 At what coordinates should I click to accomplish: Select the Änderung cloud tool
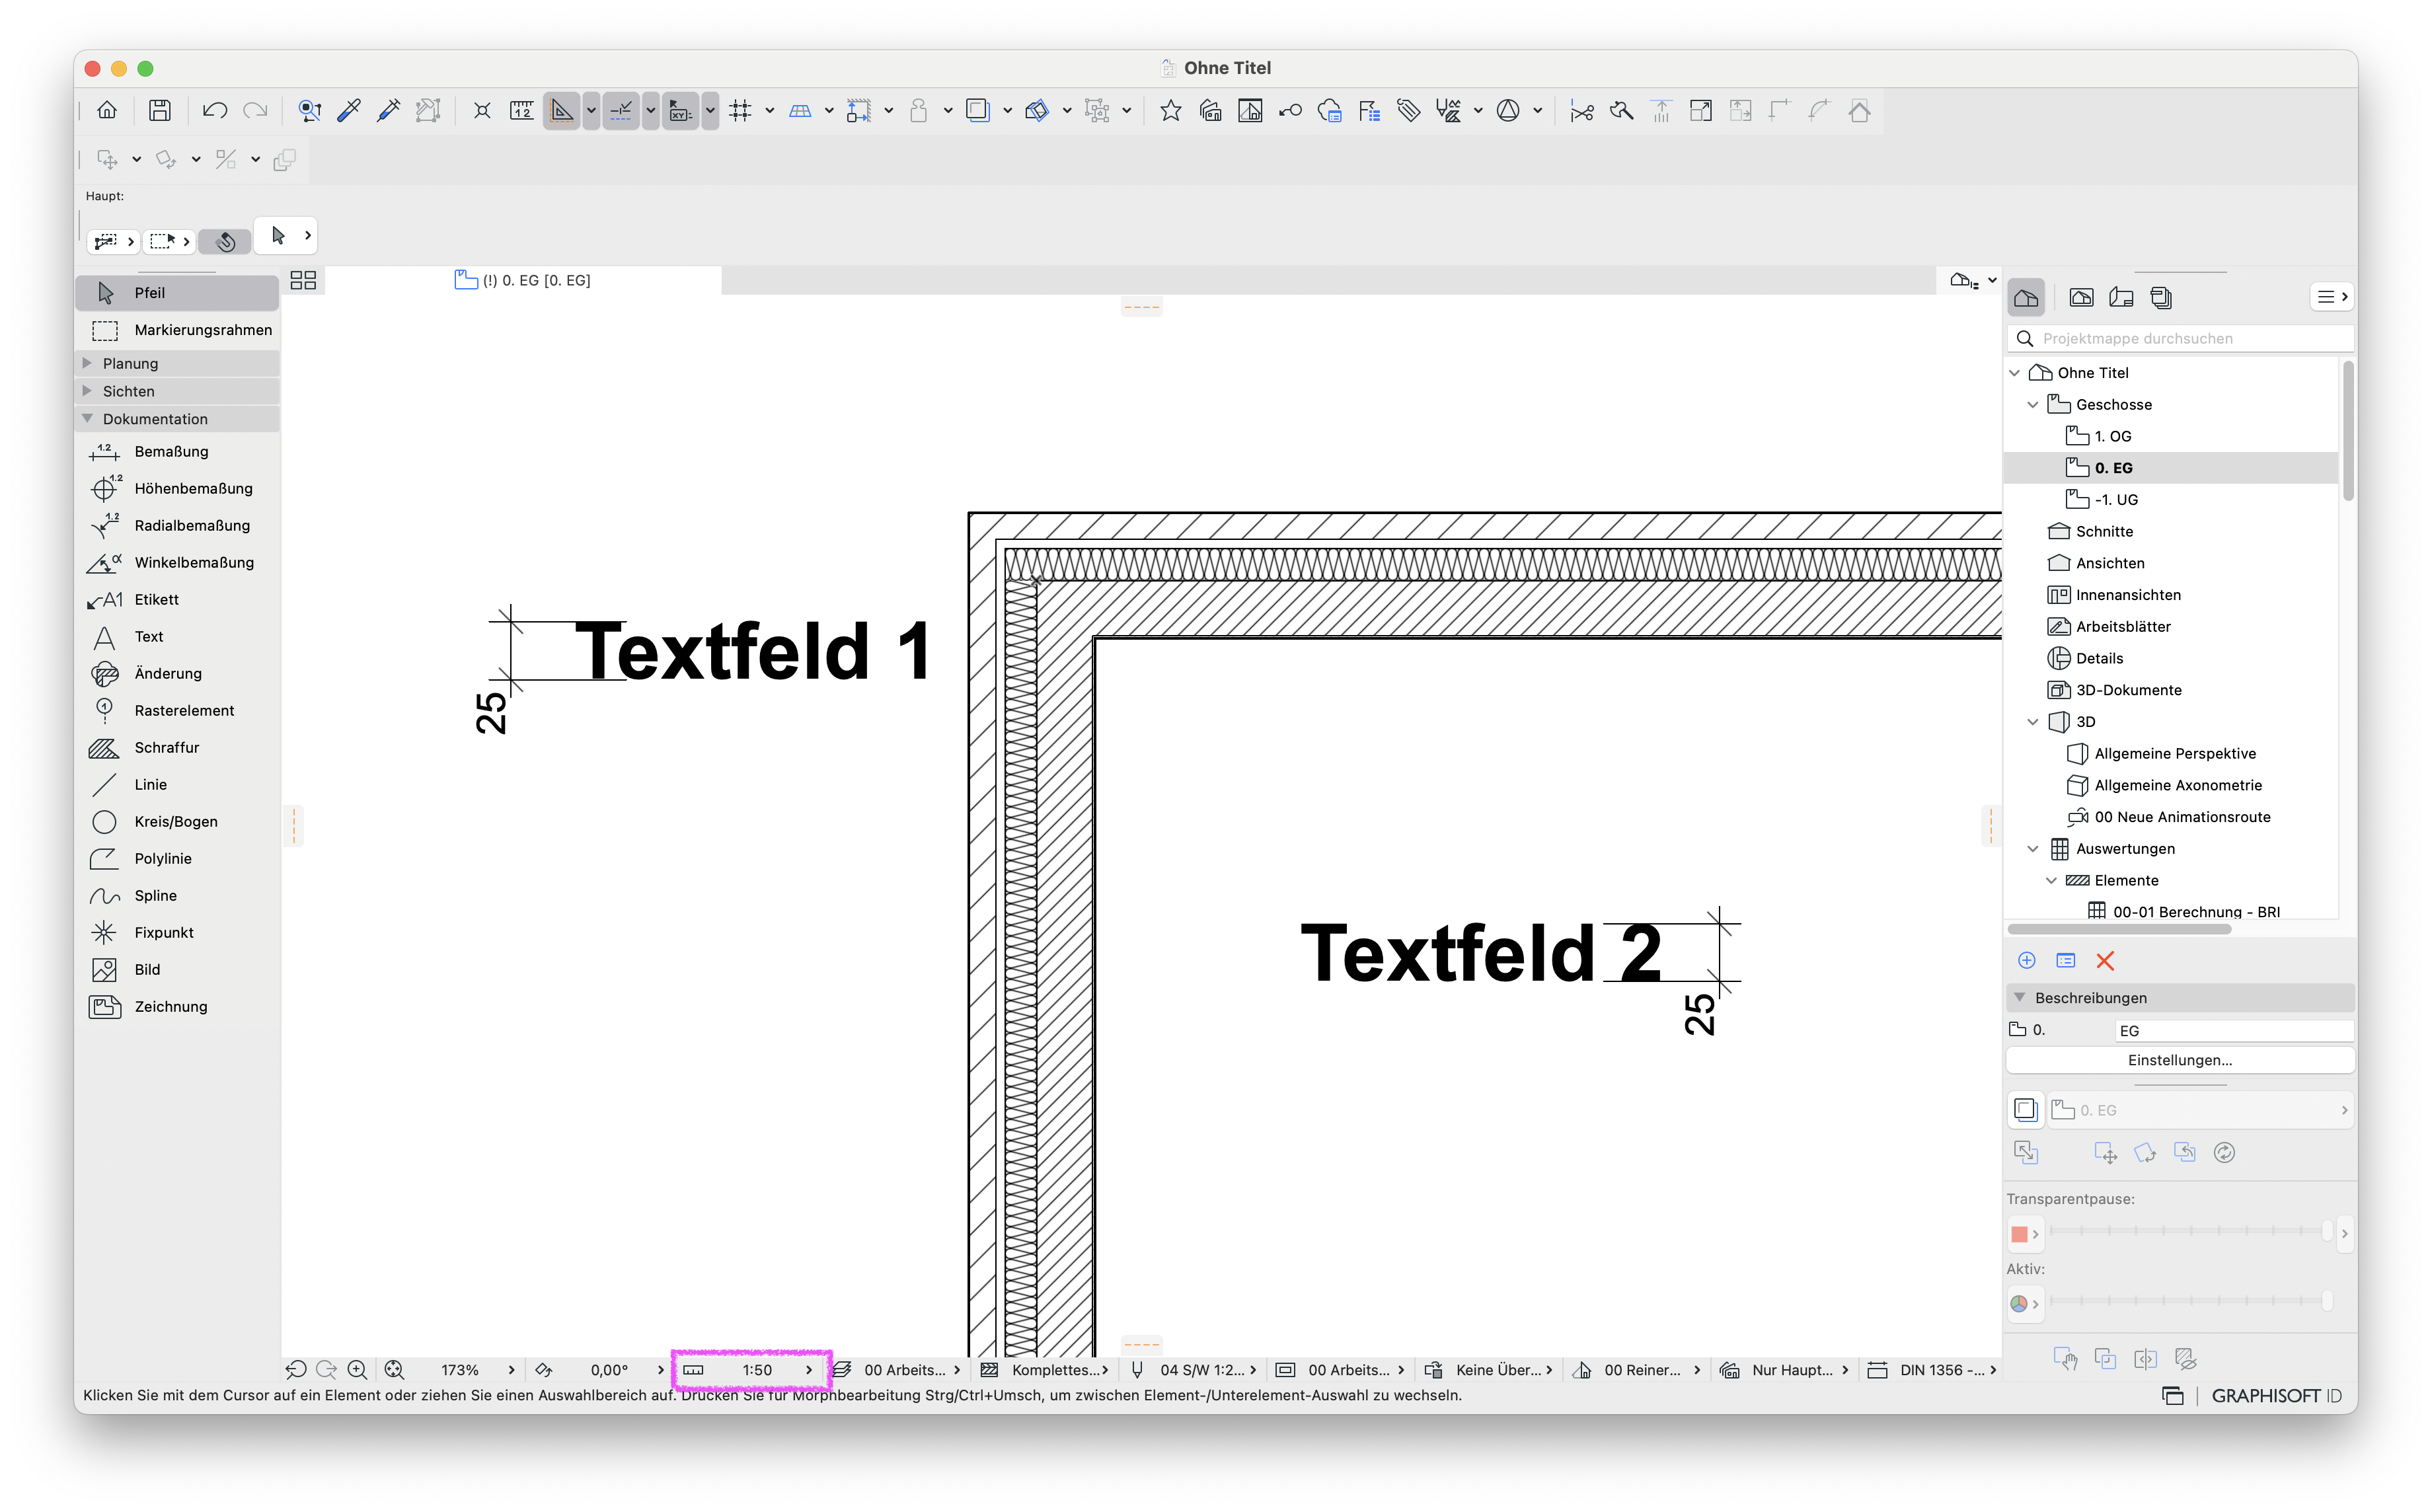(178, 674)
